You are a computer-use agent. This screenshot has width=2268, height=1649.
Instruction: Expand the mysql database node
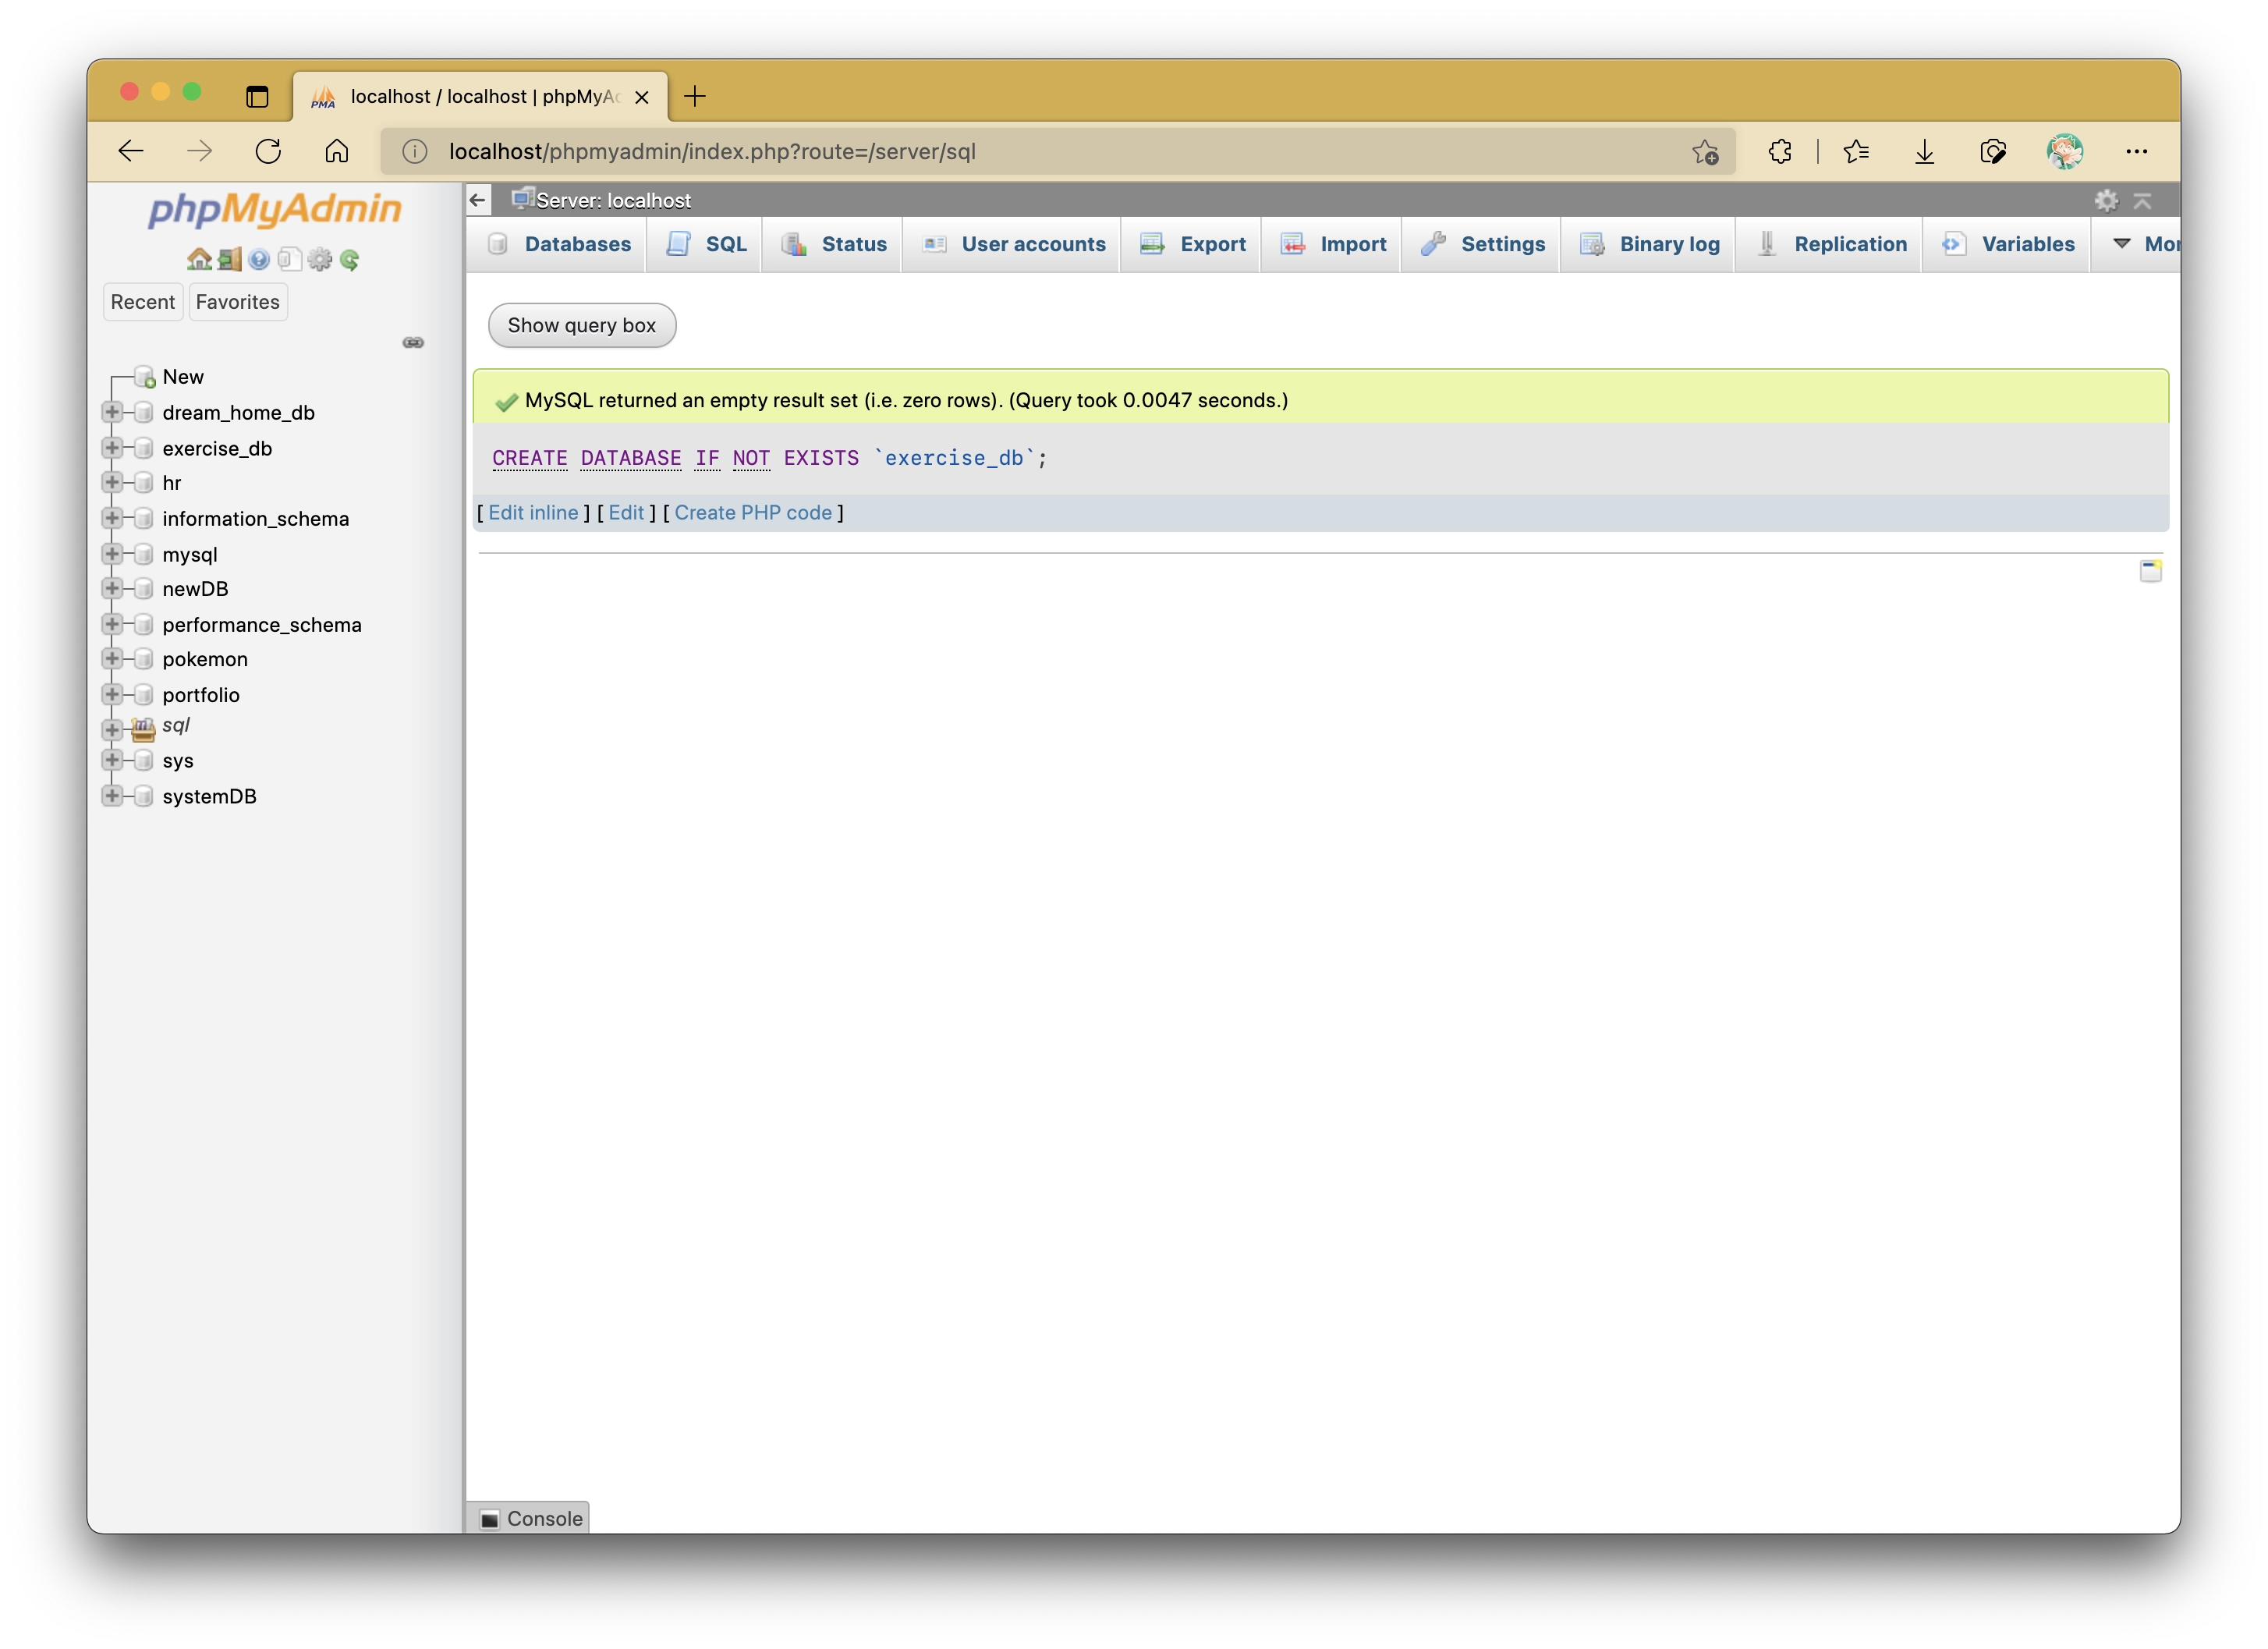(x=112, y=553)
